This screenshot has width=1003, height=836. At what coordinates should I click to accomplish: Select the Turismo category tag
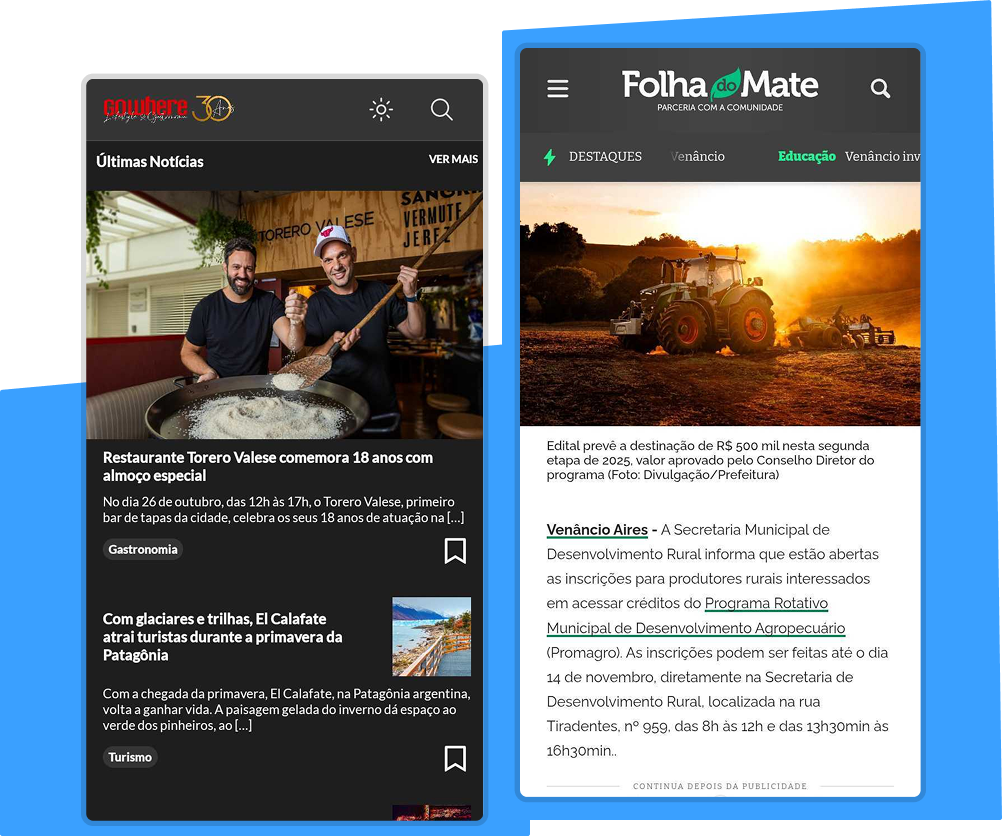(x=130, y=757)
